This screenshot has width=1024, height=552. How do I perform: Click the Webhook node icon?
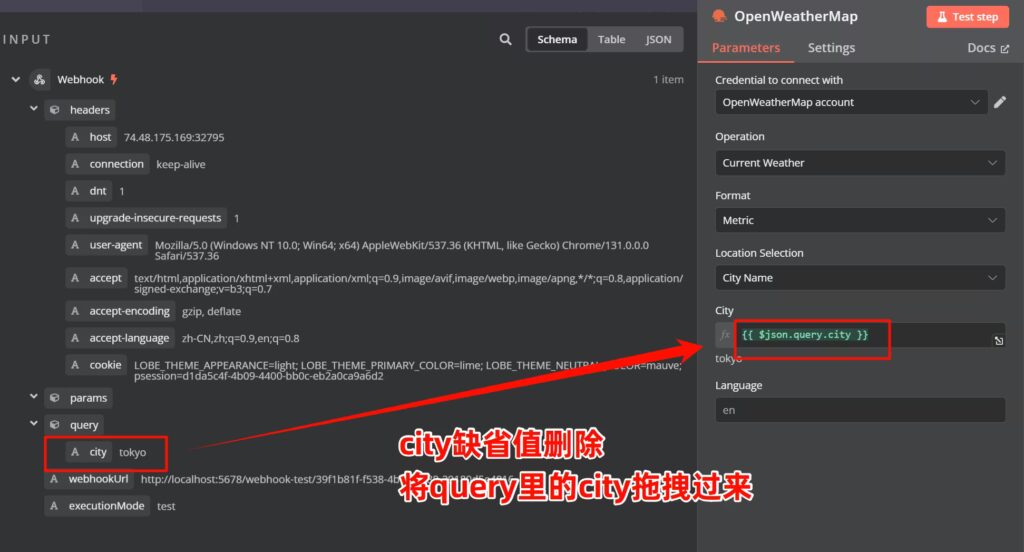[x=40, y=80]
